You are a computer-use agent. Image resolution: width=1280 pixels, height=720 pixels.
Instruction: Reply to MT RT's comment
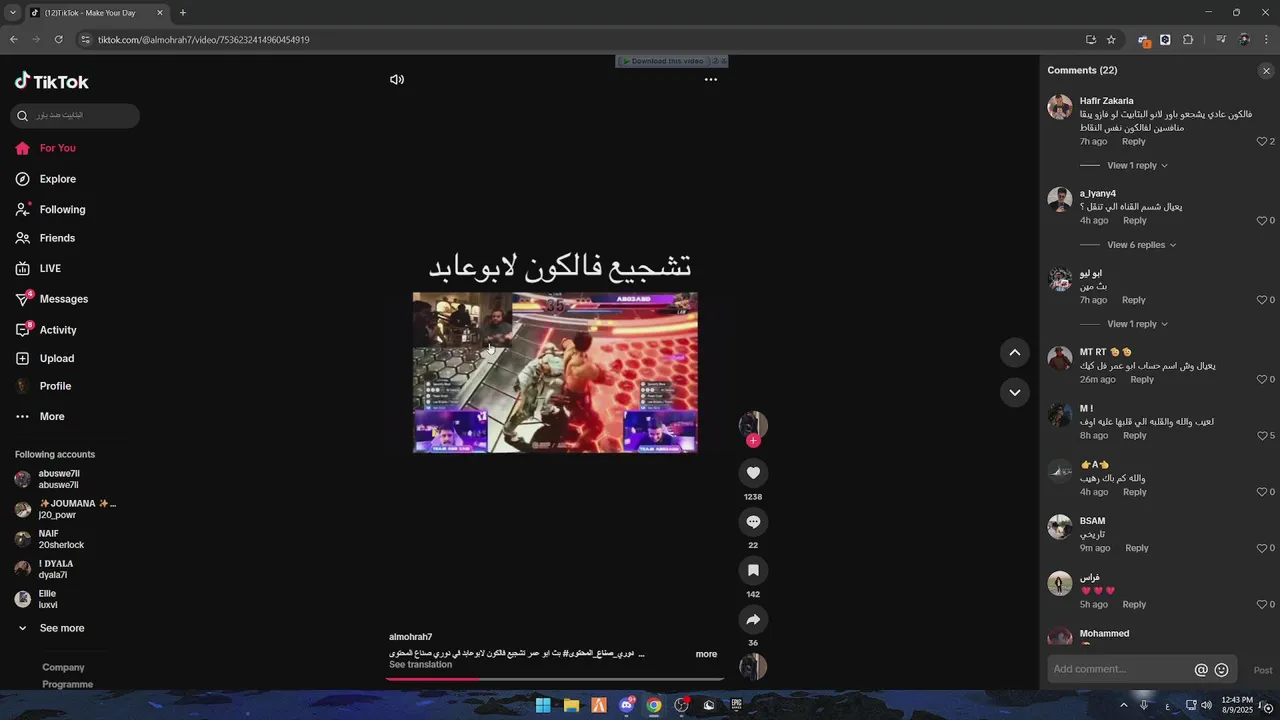pos(1141,379)
